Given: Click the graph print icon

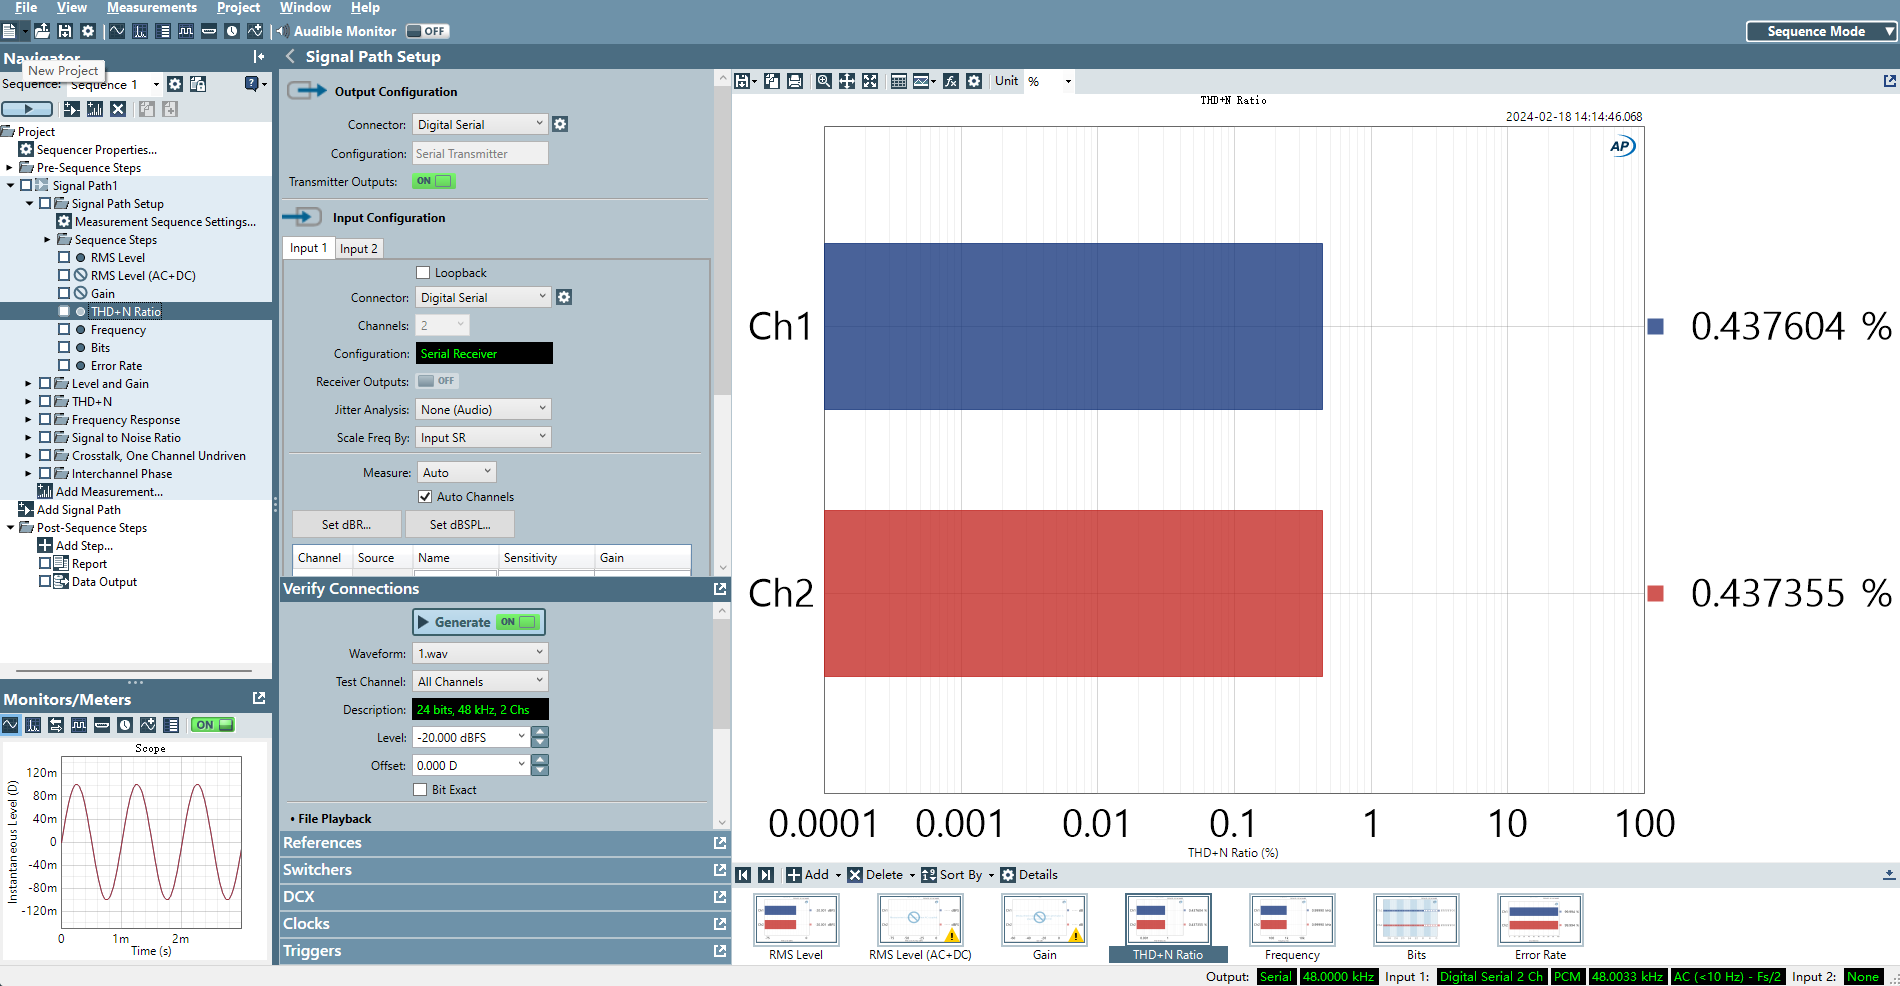Looking at the screenshot, I should point(795,81).
